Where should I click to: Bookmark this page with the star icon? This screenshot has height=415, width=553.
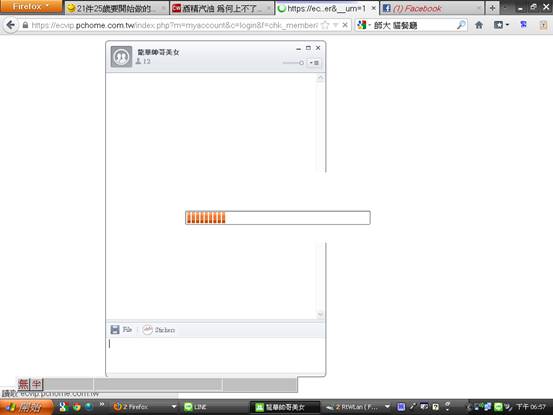(325, 25)
